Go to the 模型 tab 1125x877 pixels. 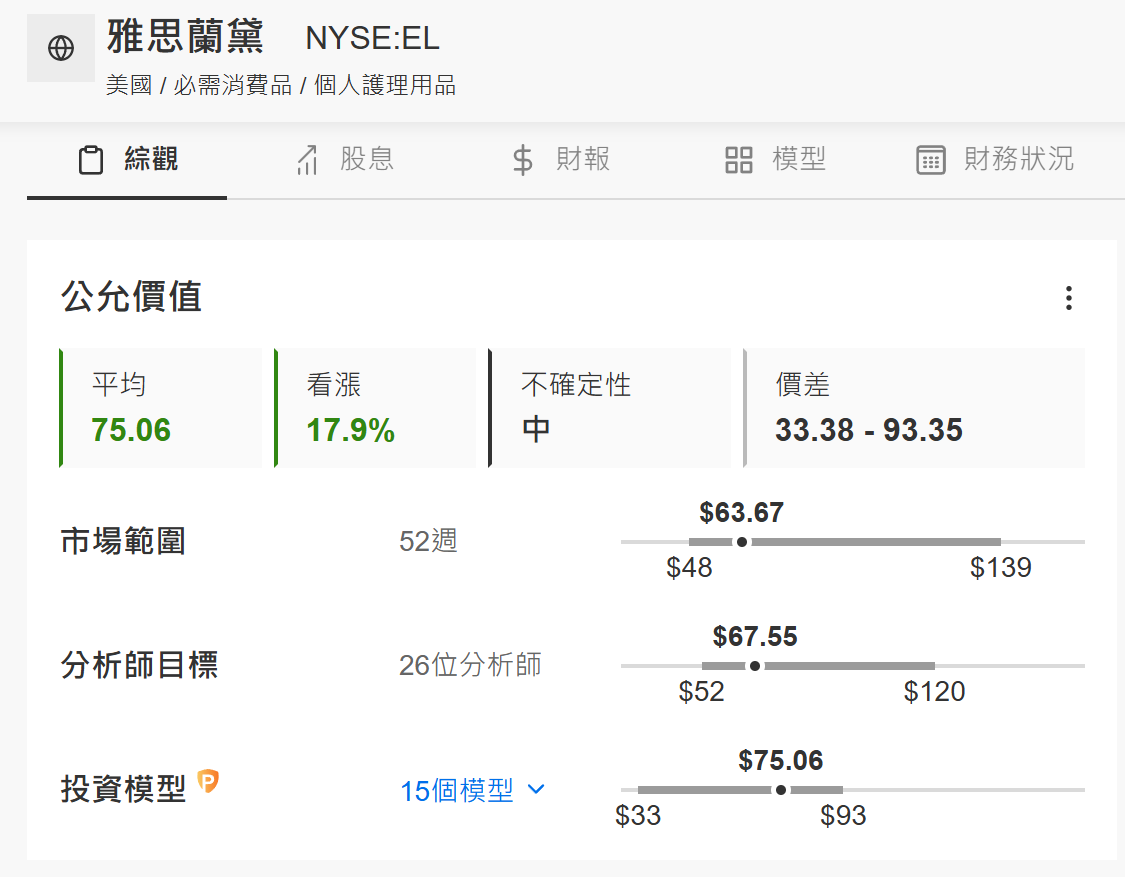tap(775, 159)
